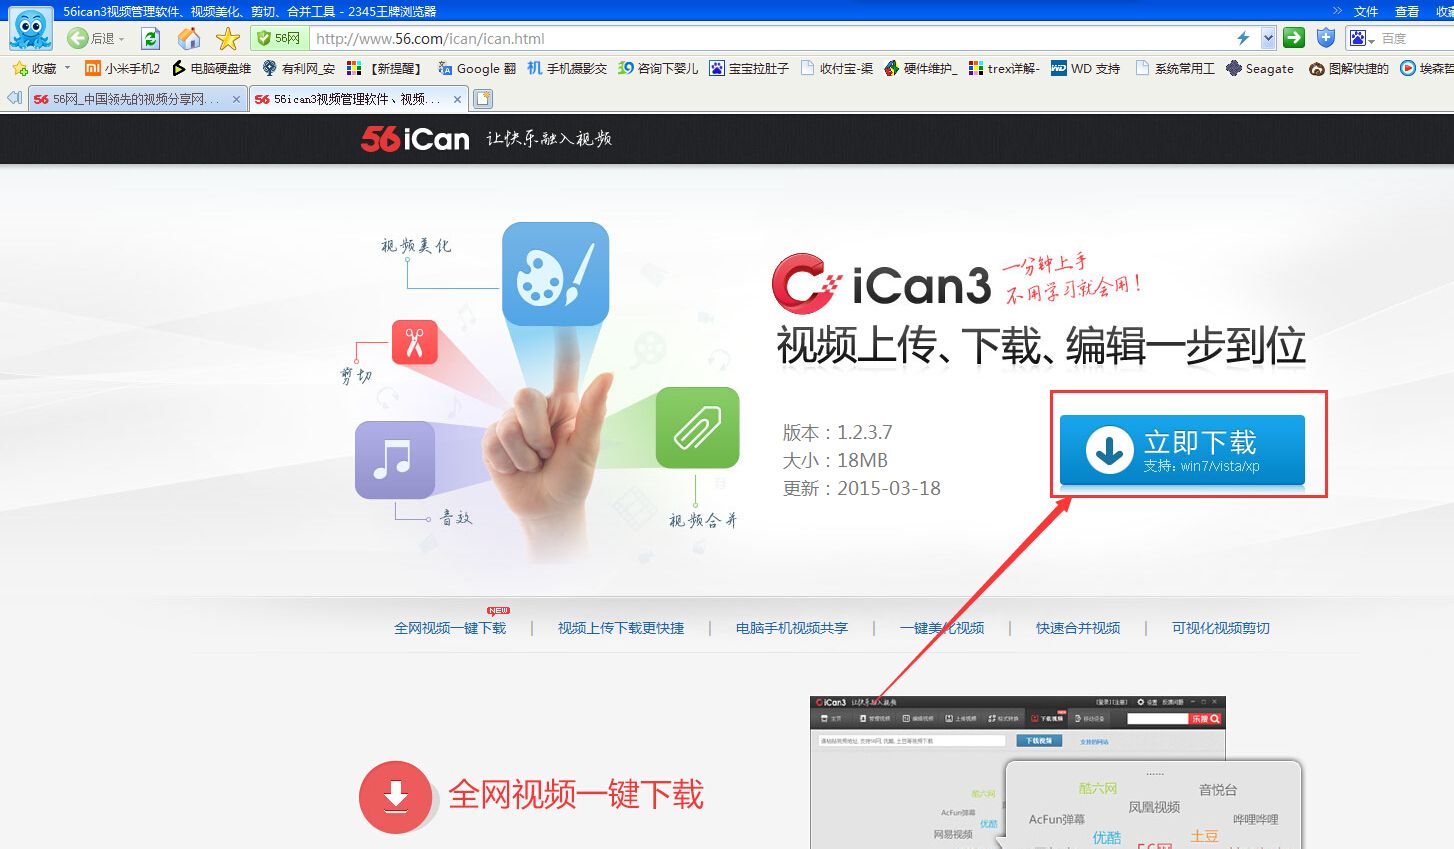Image resolution: width=1454 pixels, height=849 pixels.
Task: Open the 收藏 favorites bookmark button
Action: click(35, 68)
